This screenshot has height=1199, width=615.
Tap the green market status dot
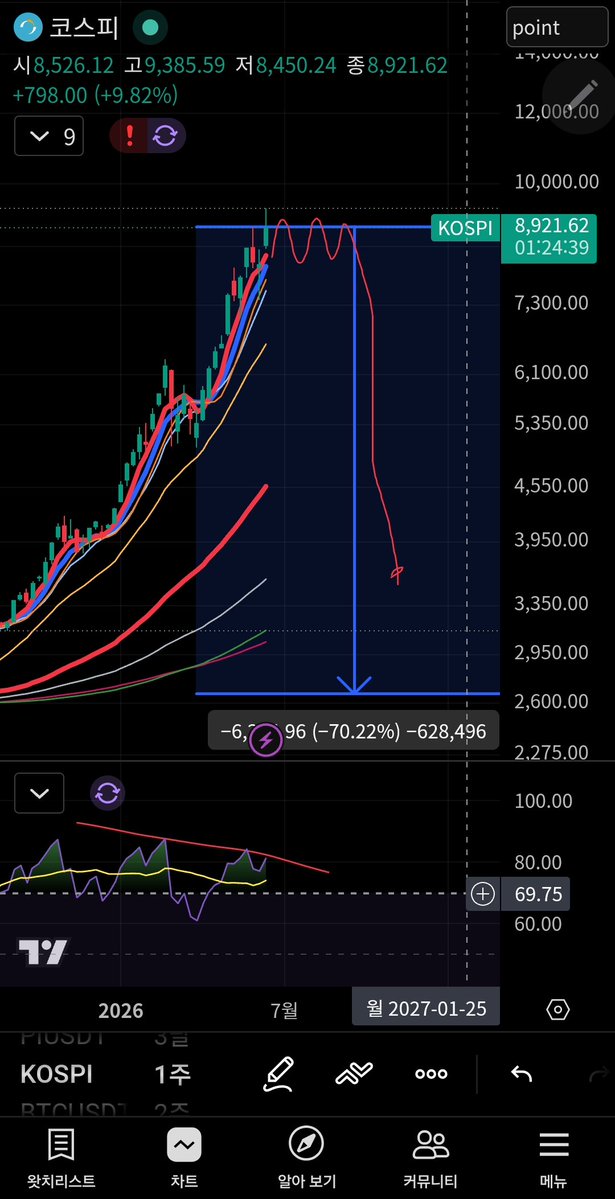coord(151,28)
